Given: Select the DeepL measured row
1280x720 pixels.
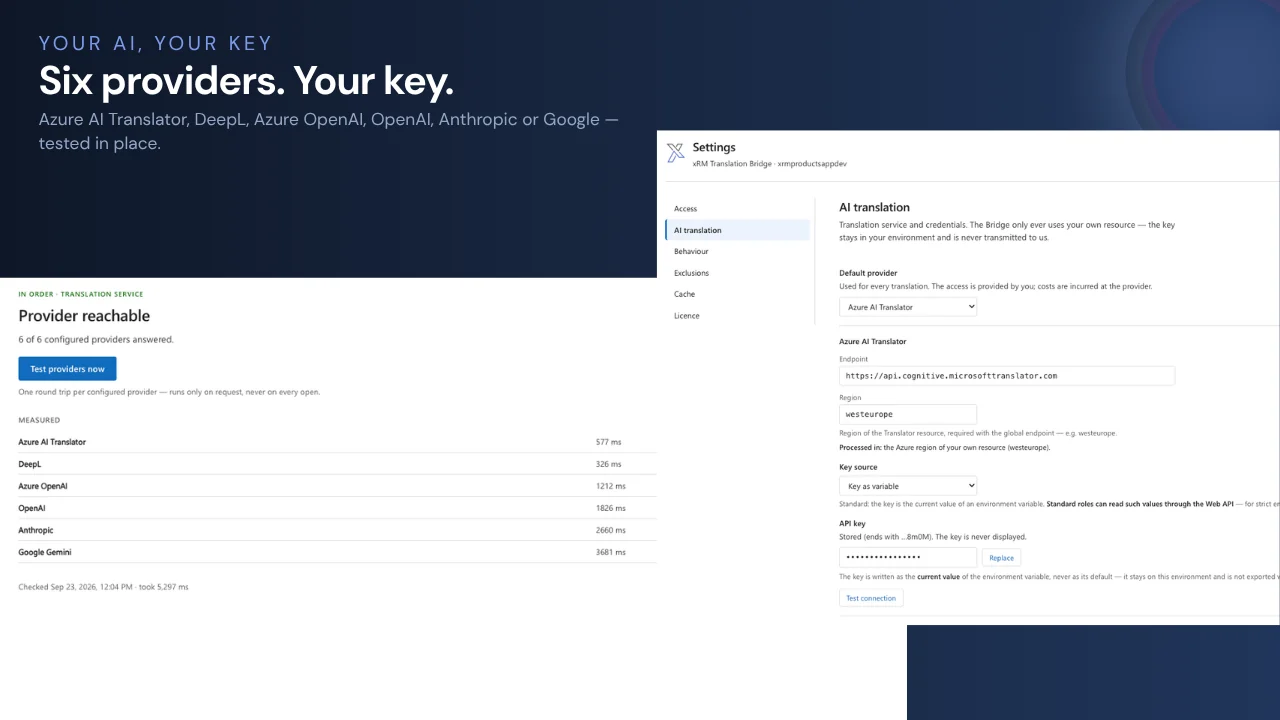Looking at the screenshot, I should point(337,464).
